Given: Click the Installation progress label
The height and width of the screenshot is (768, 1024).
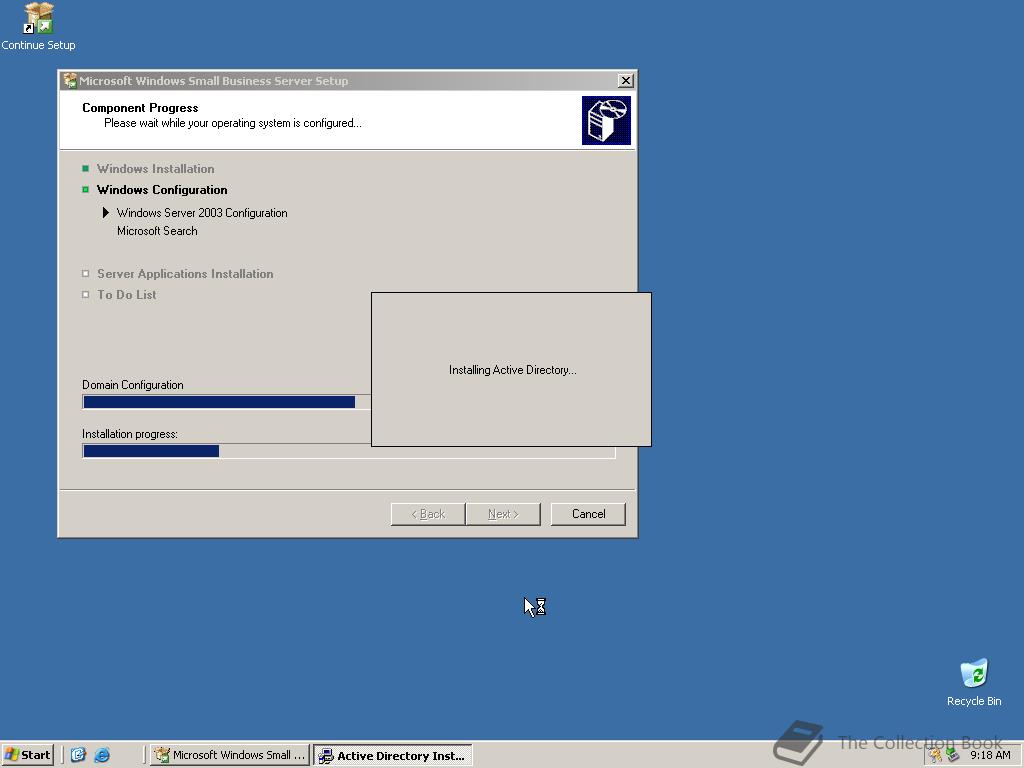Looking at the screenshot, I should 129,434.
